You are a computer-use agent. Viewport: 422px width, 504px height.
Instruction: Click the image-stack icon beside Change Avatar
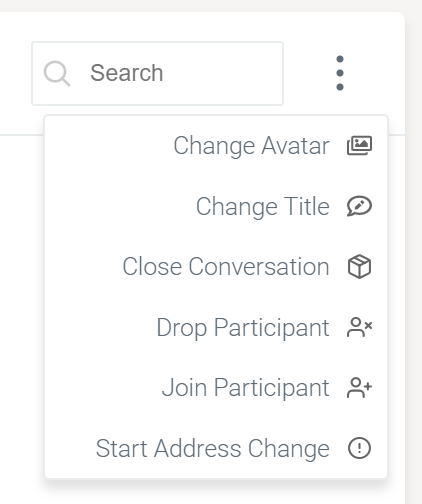(359, 145)
